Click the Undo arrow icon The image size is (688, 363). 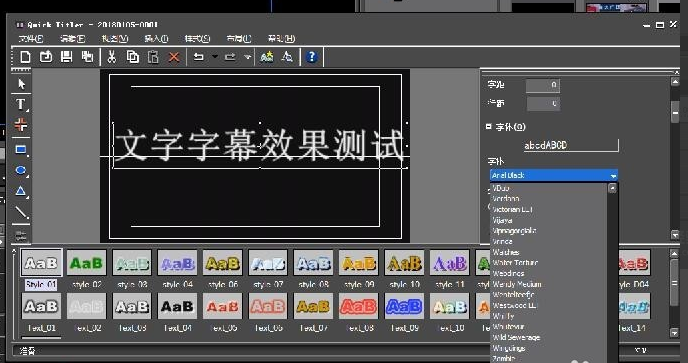199,57
